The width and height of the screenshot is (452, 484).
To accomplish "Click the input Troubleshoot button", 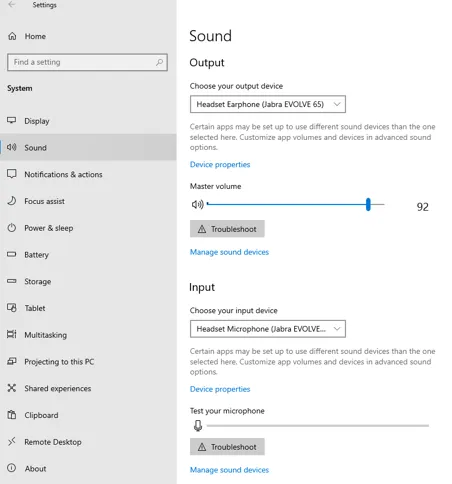I will tap(227, 447).
